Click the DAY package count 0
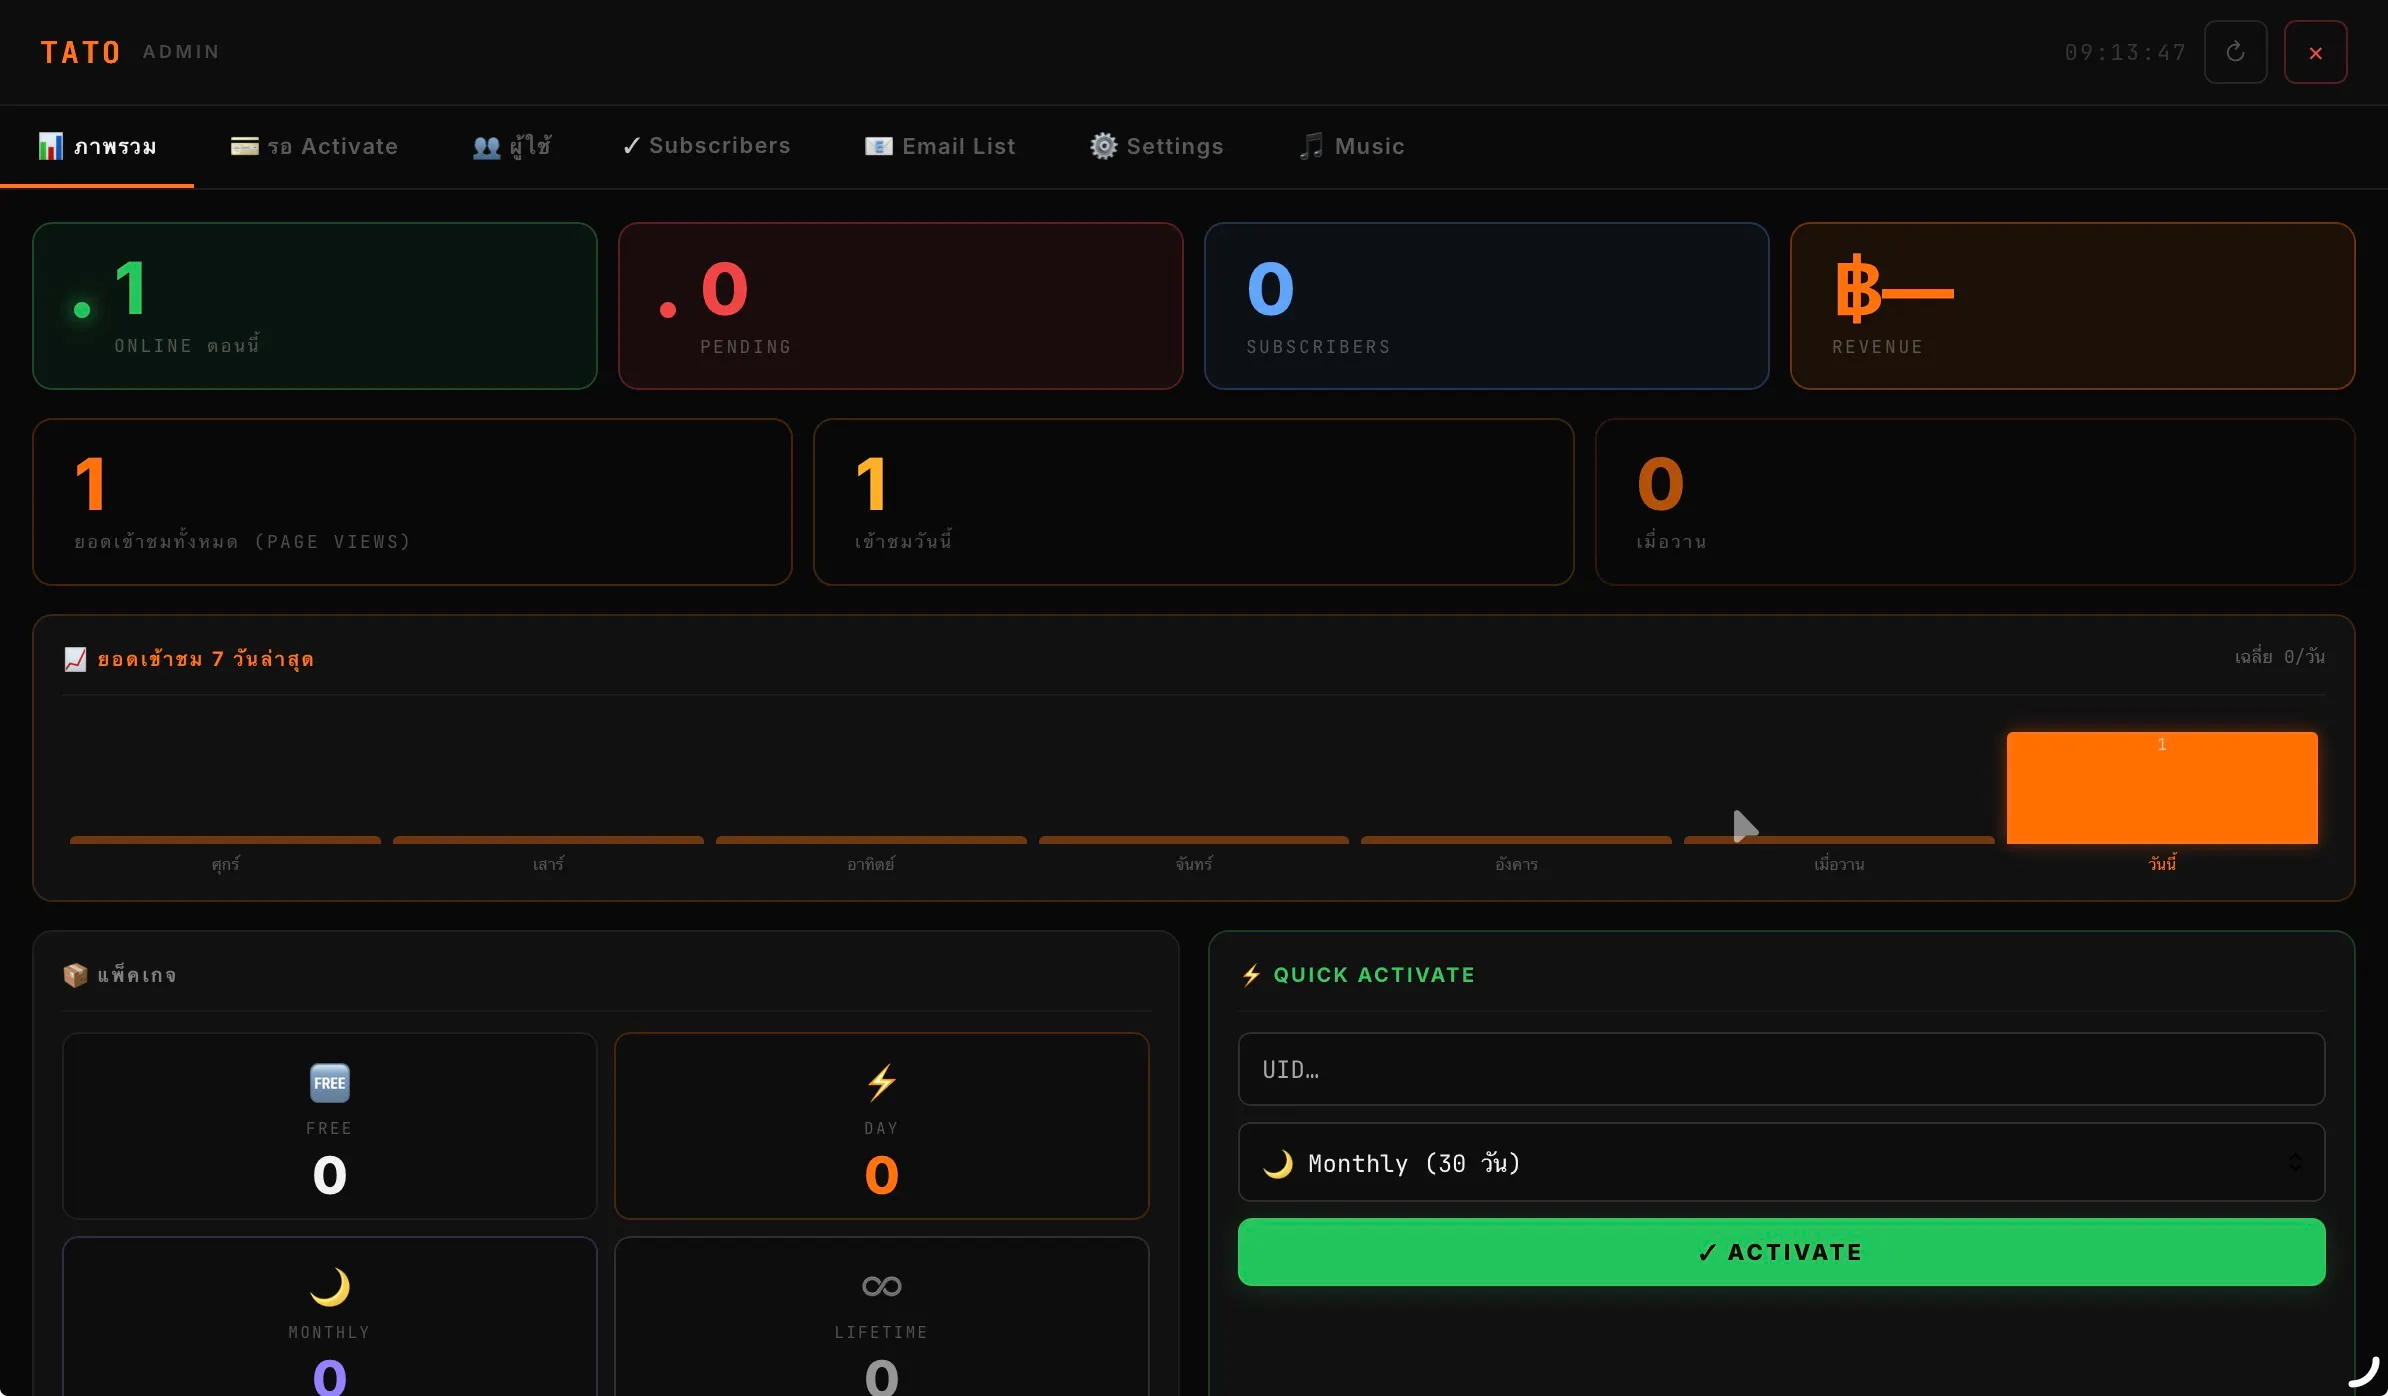2388x1396 pixels. click(882, 1175)
